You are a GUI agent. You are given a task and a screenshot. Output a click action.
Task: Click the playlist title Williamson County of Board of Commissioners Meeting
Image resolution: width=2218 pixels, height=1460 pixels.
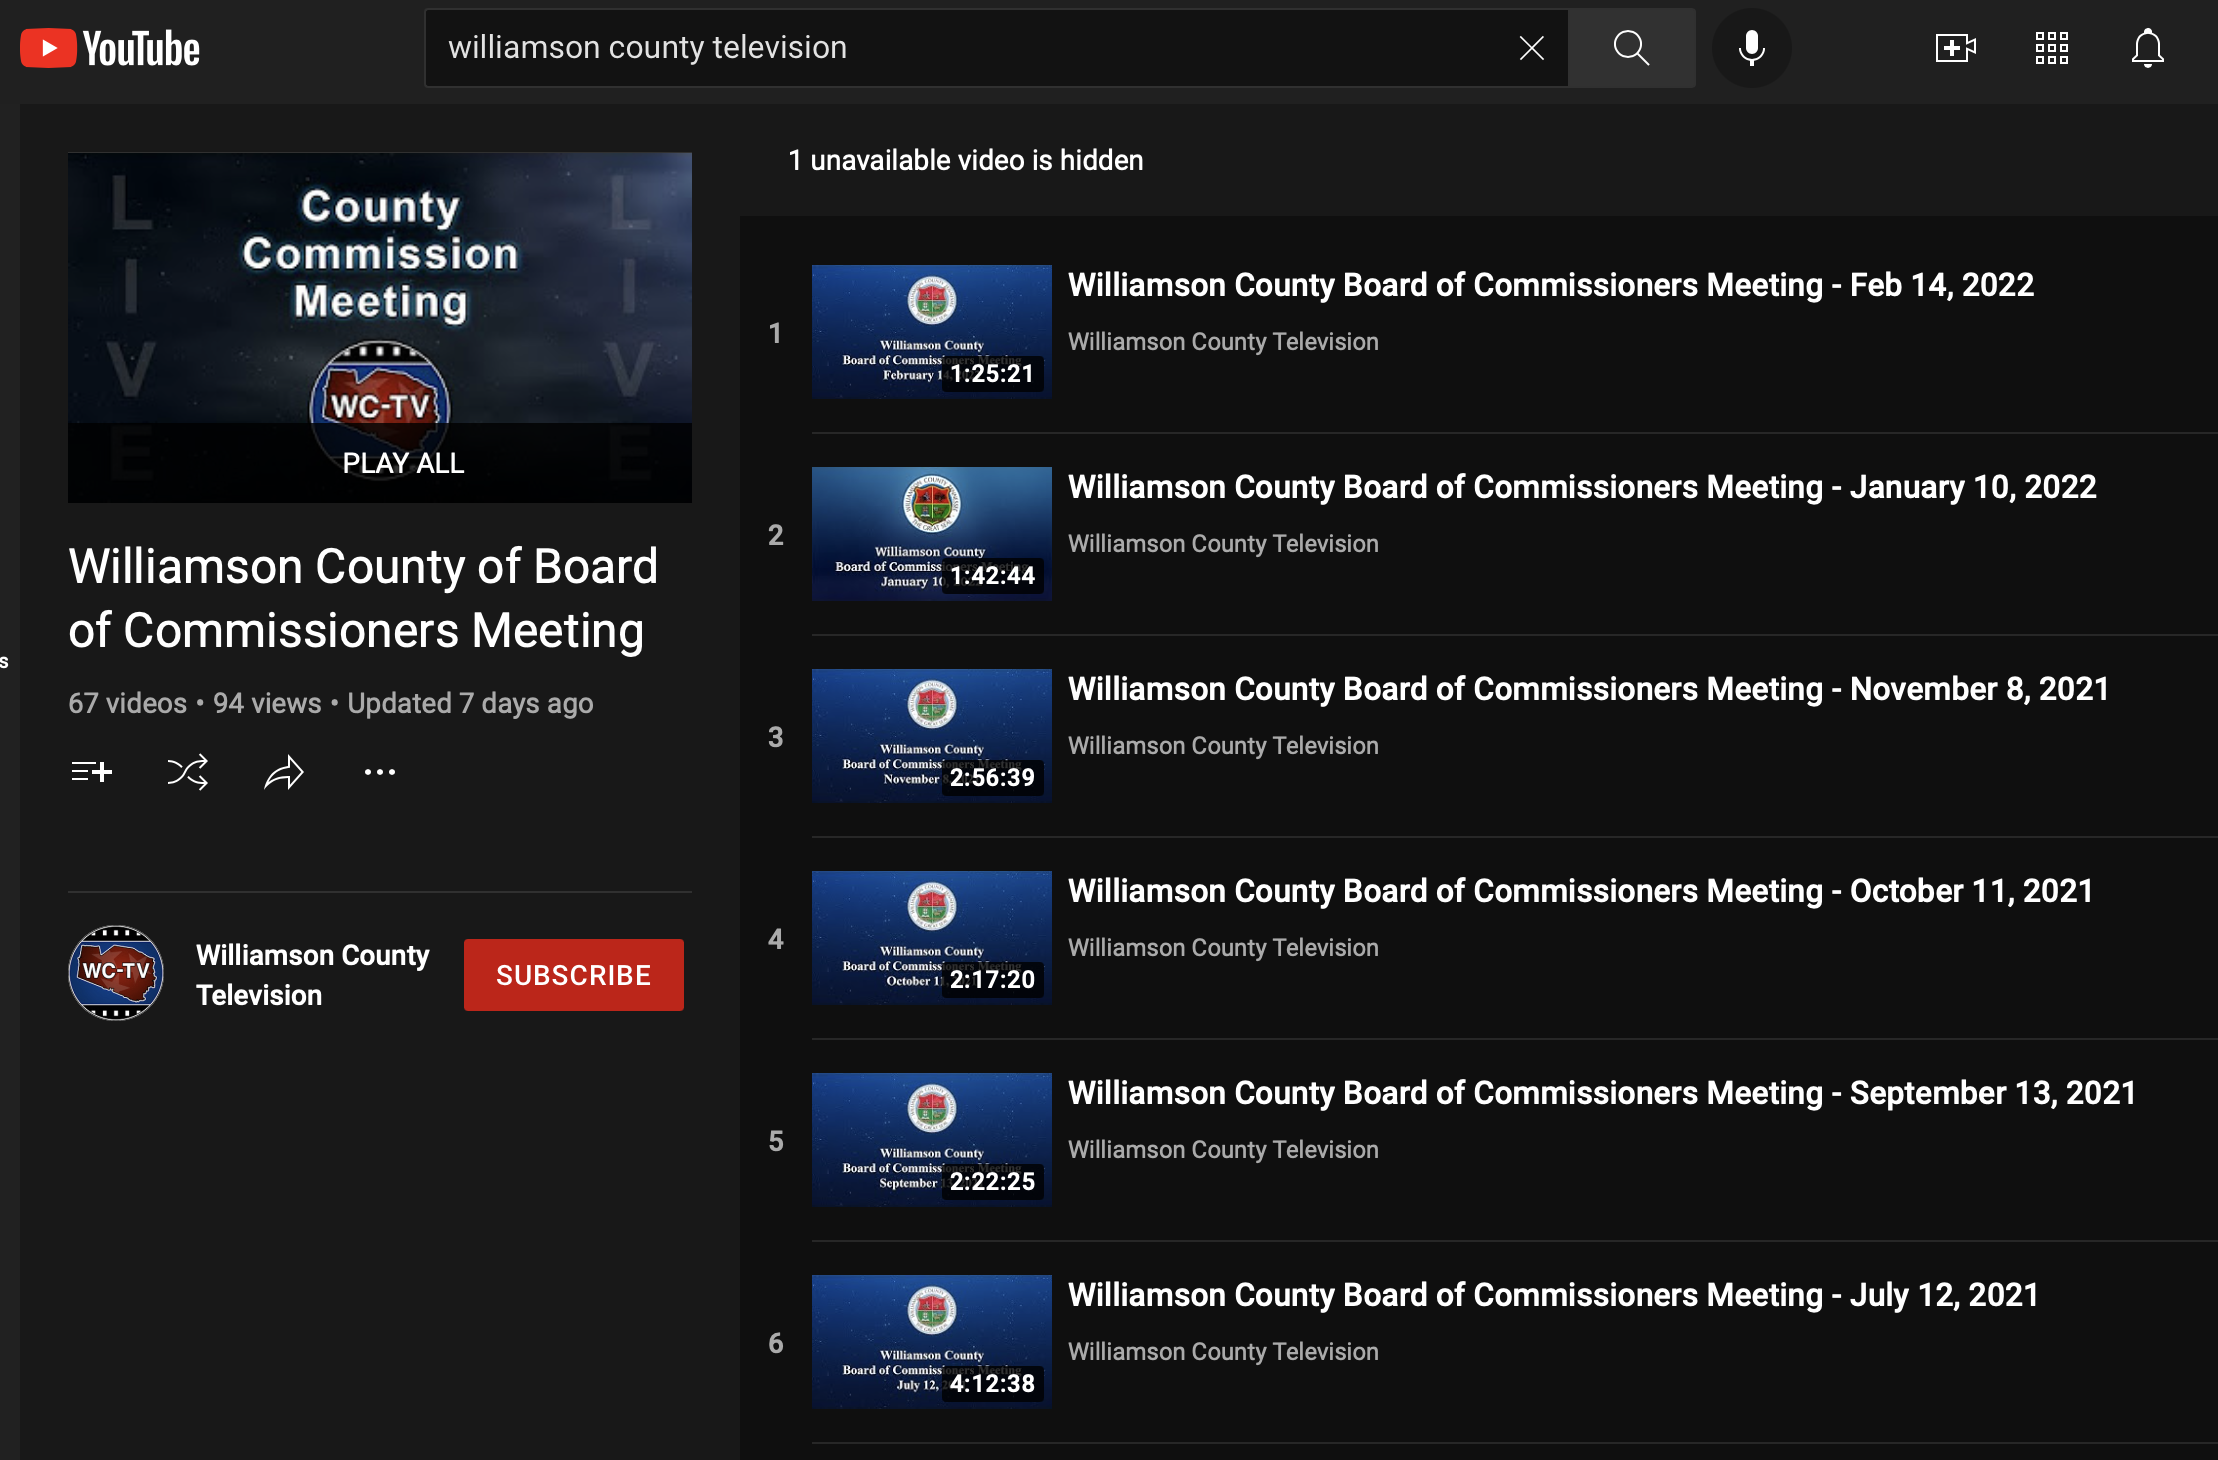point(363,598)
